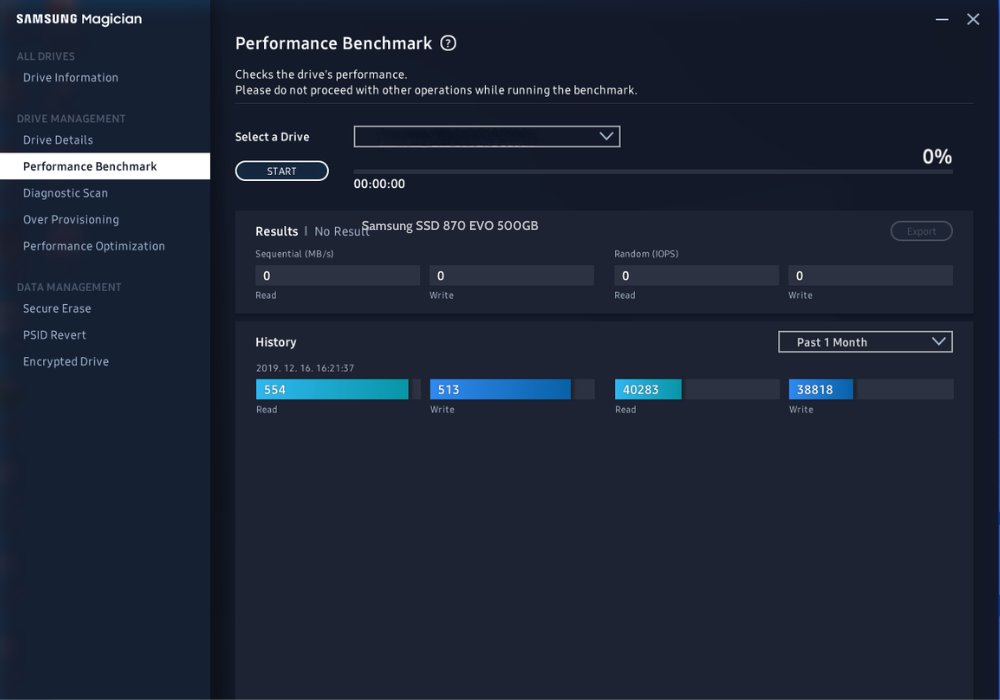Select Performance Benchmark in sidebar
Image resolution: width=1000 pixels, height=700 pixels.
point(105,166)
